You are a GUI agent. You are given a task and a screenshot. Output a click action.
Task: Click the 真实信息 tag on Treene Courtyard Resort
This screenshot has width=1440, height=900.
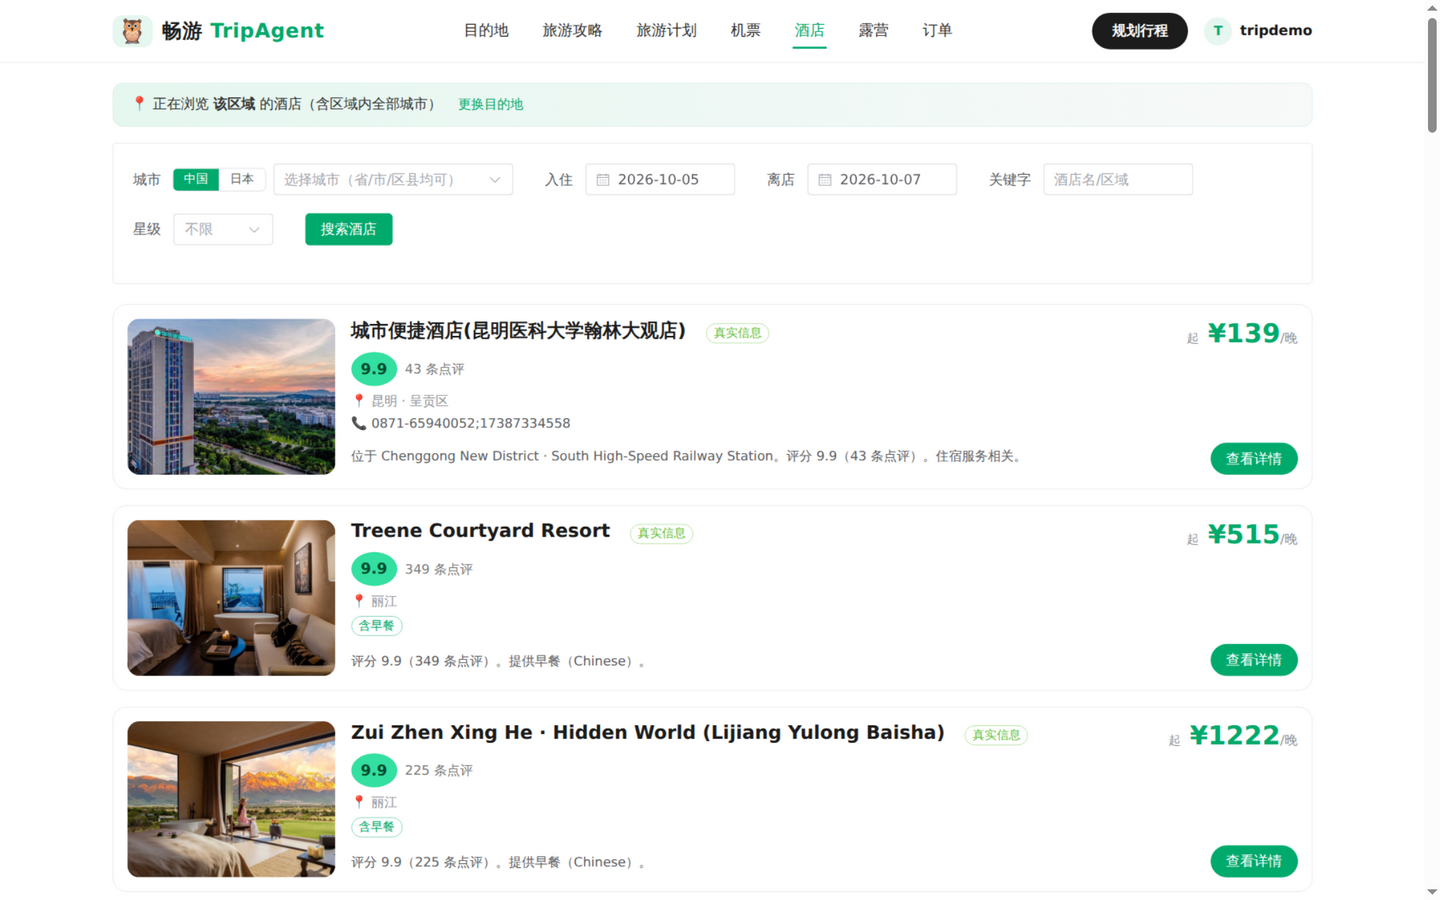[661, 533]
